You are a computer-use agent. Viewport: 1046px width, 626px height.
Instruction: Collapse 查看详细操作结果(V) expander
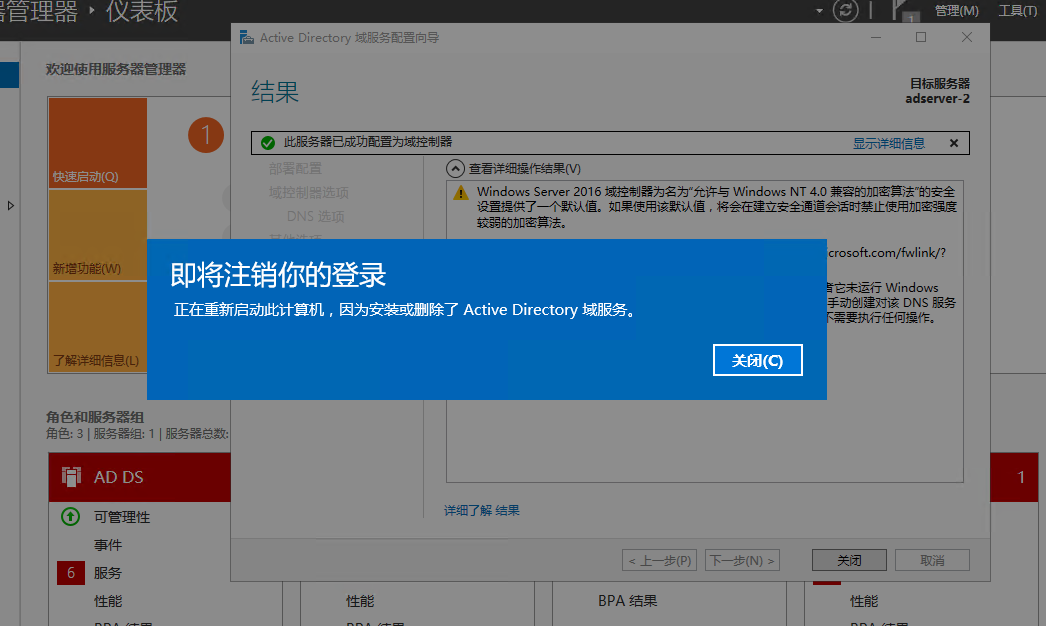456,169
